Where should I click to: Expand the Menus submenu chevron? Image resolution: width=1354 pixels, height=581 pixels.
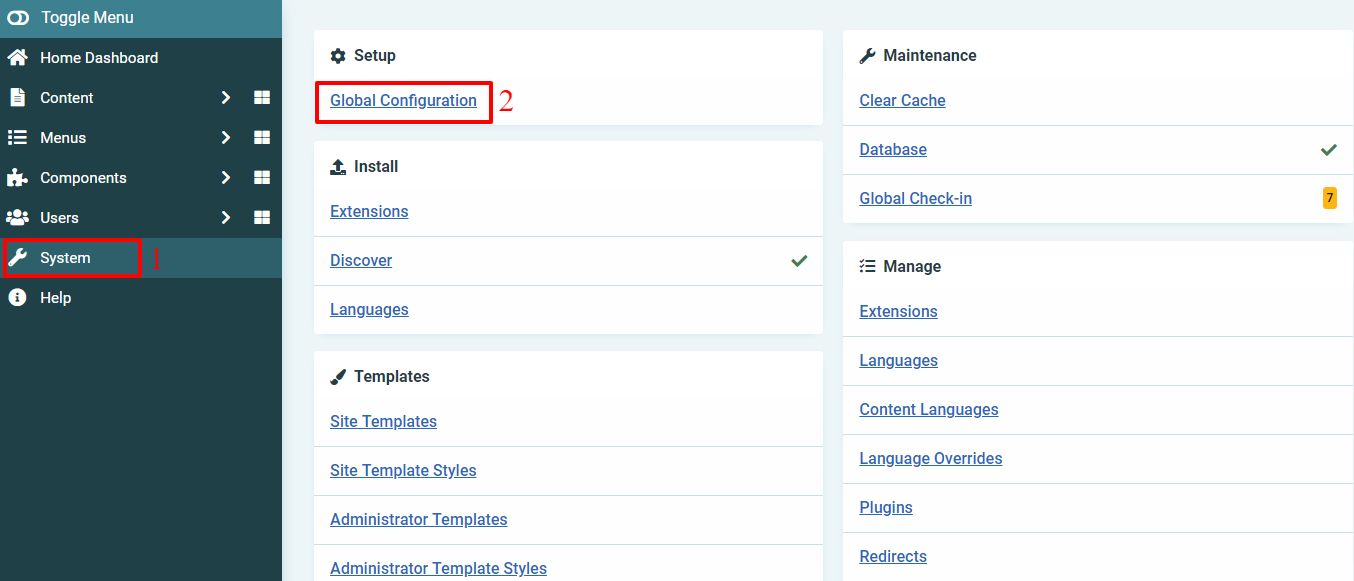click(226, 137)
